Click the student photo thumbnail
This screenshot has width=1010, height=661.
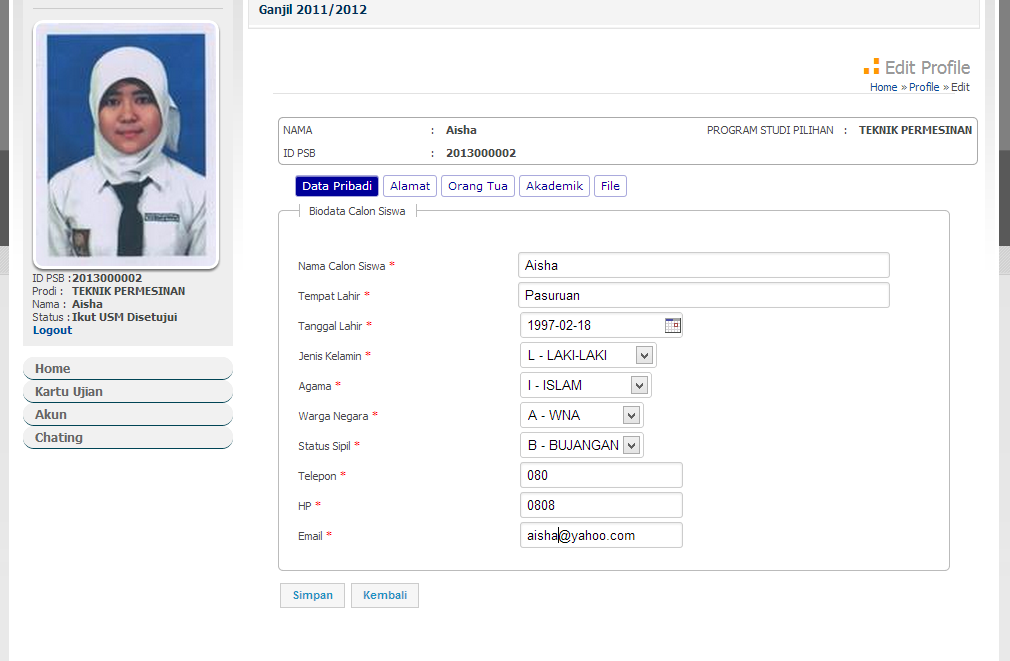(x=126, y=144)
